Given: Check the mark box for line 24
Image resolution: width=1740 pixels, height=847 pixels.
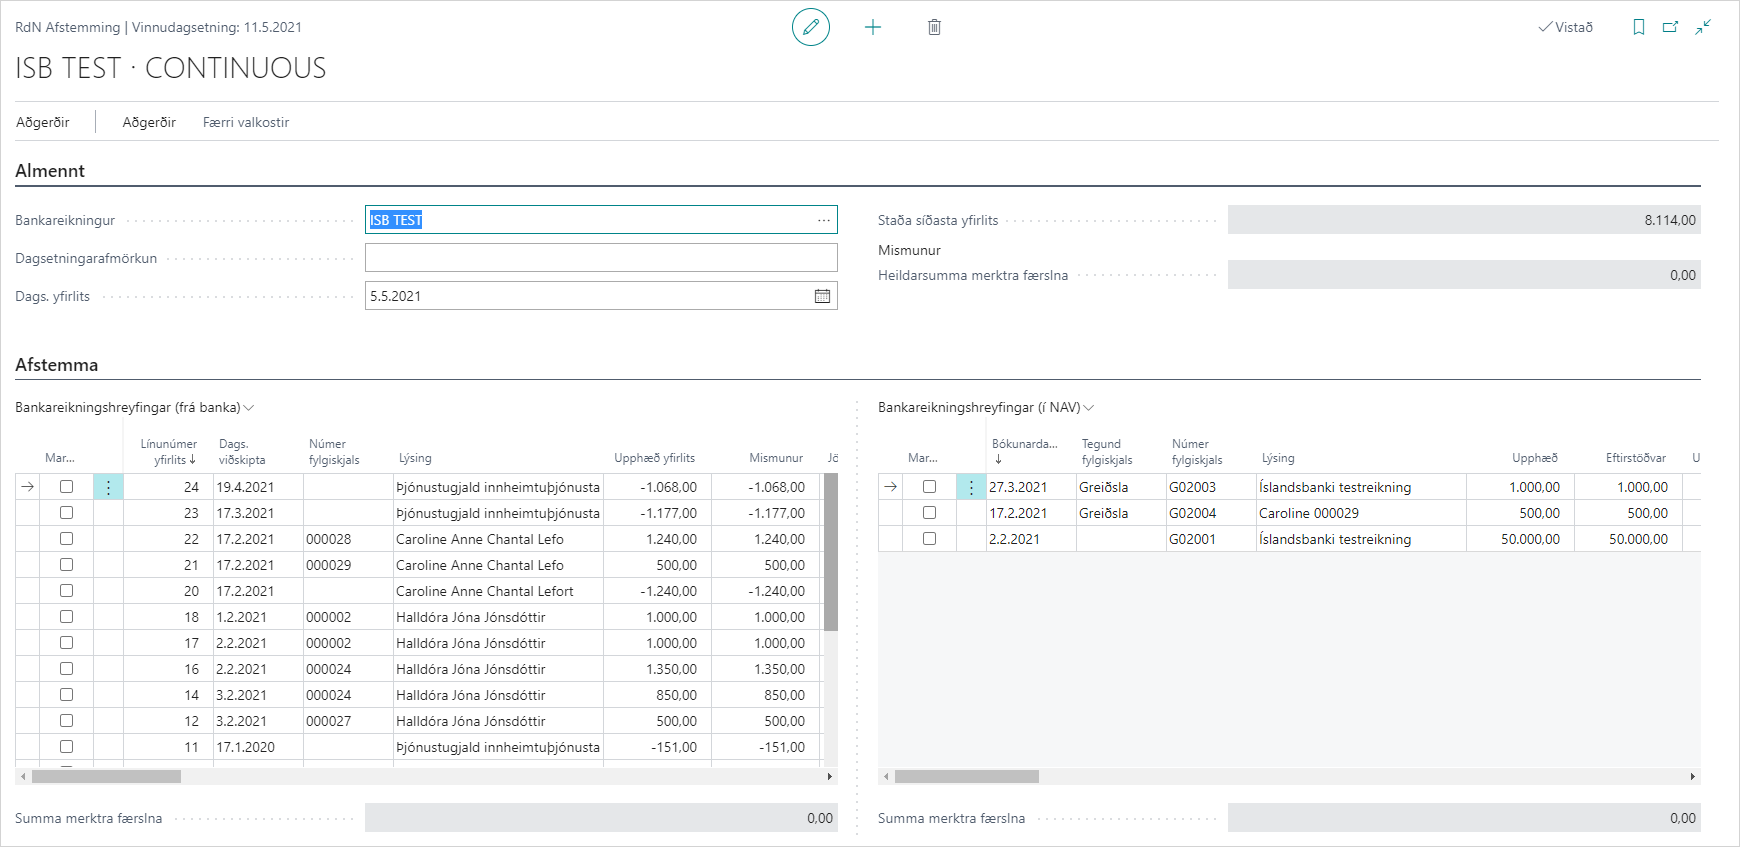Looking at the screenshot, I should tap(66, 487).
